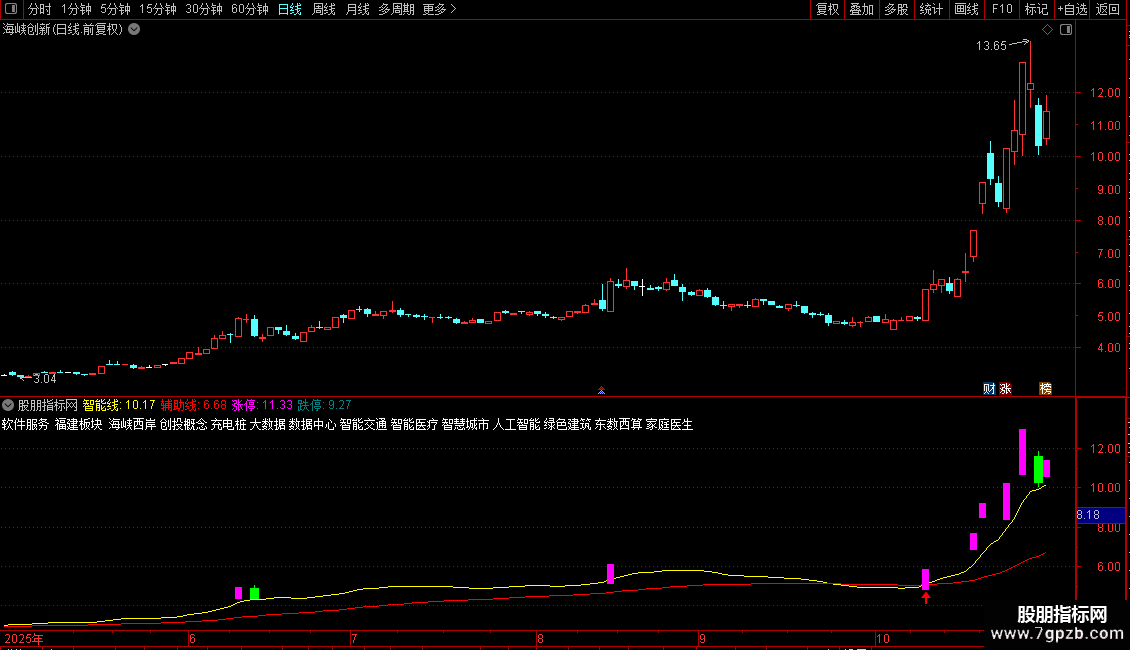Viewport: 1130px width, 650px height.
Task: Click the 12.00 price label on main chart axis
Action: pyautogui.click(x=1105, y=93)
